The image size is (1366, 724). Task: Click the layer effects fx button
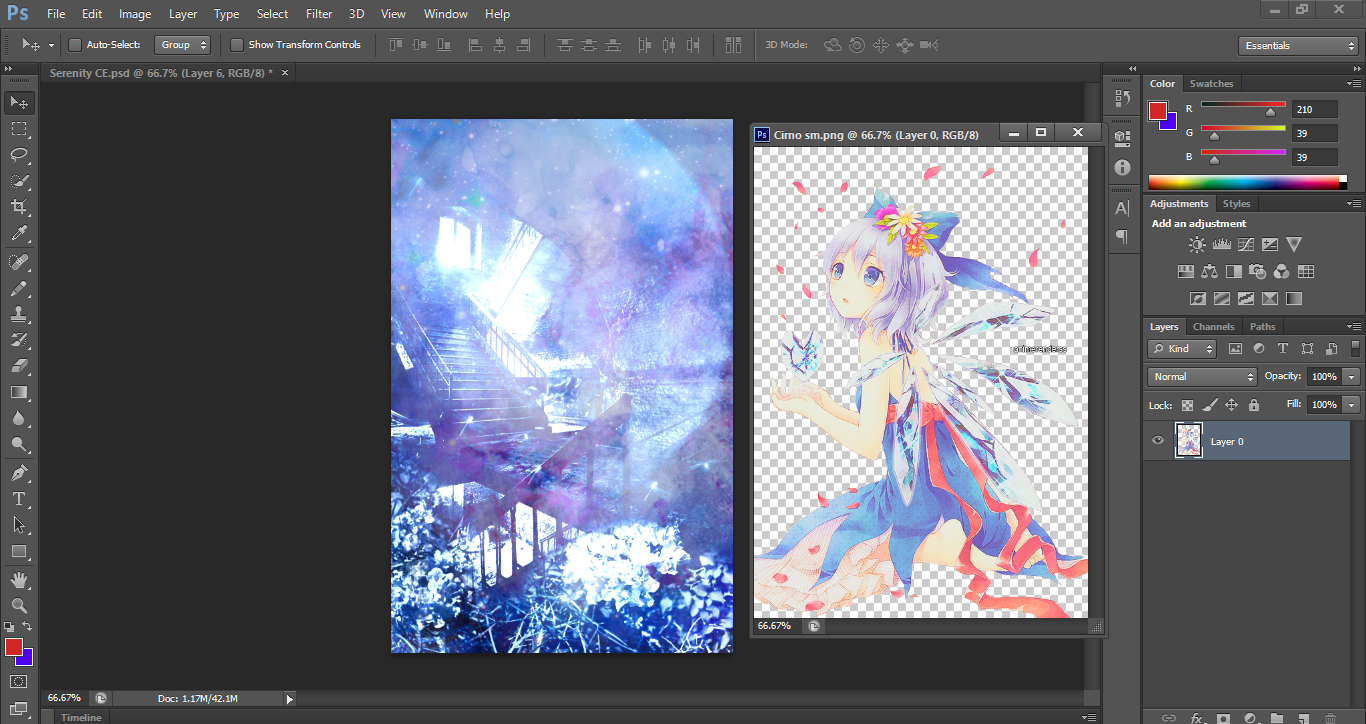pos(1196,717)
